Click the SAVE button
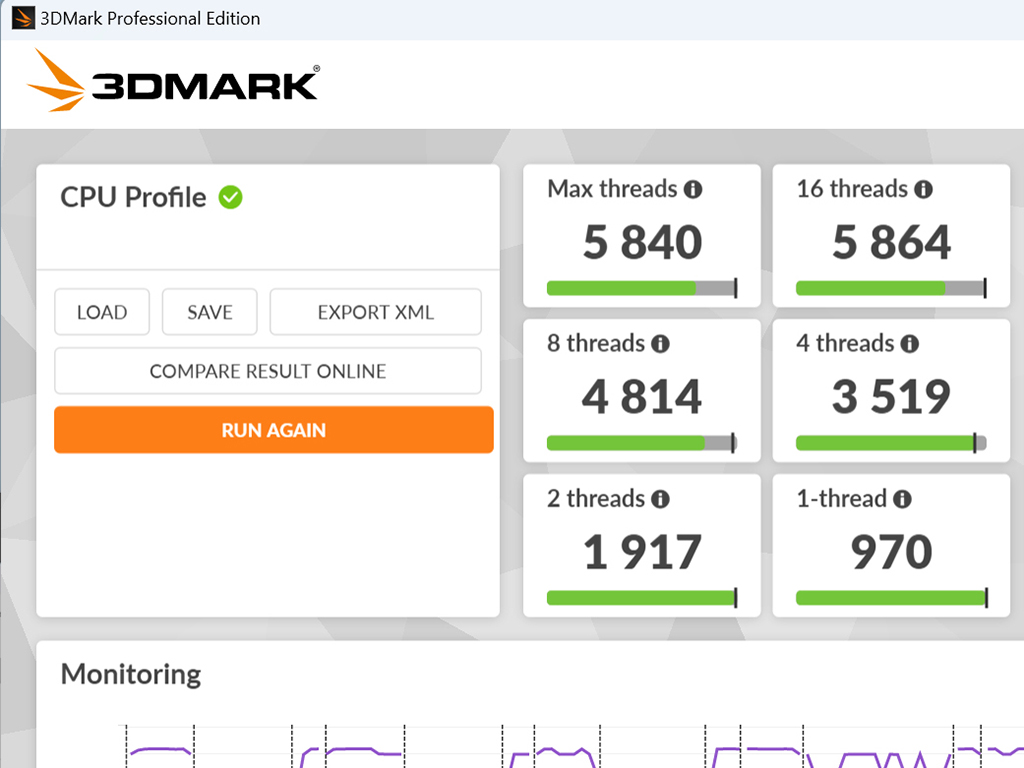 210,312
